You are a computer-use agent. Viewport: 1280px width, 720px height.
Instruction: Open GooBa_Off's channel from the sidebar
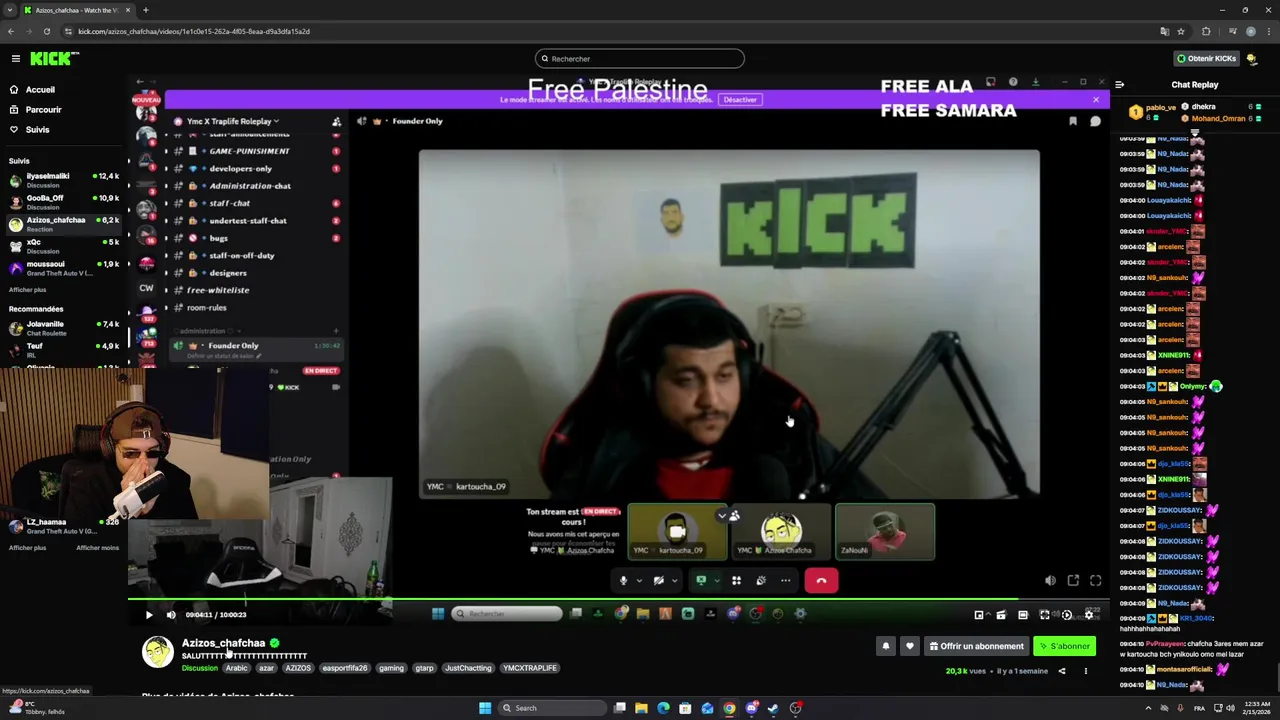point(64,202)
